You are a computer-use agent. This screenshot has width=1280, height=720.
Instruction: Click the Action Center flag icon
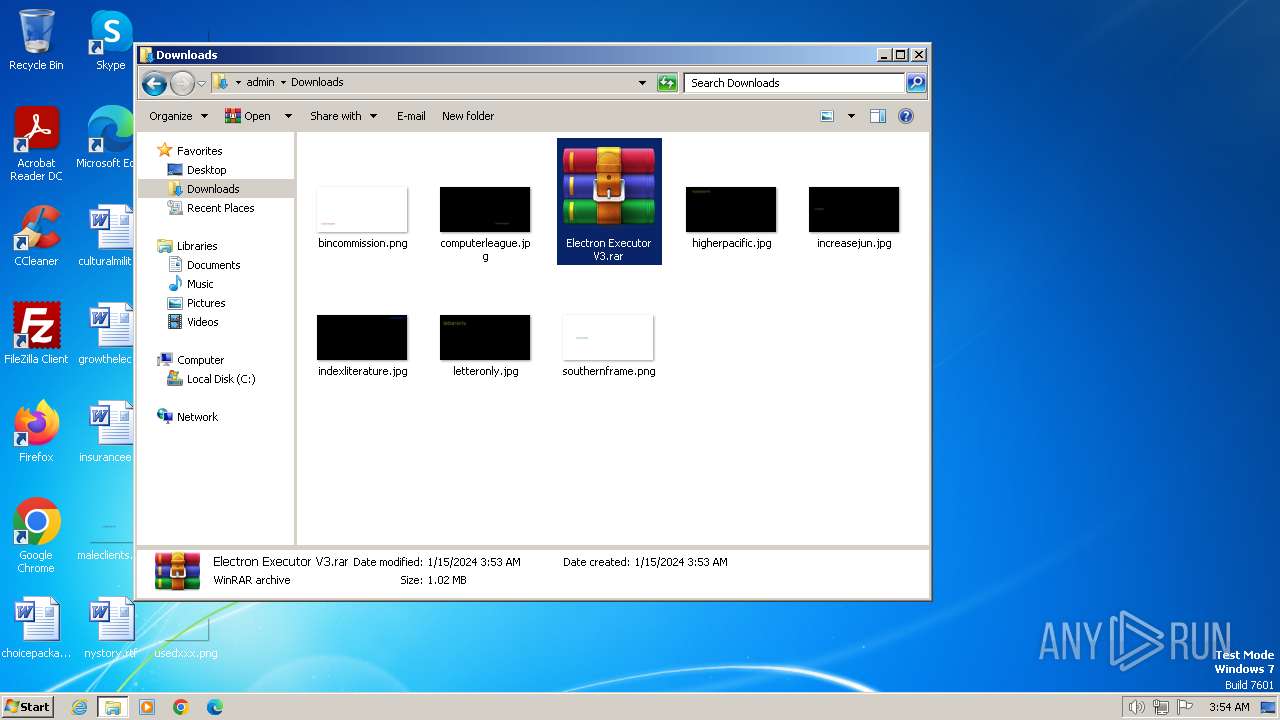(x=1186, y=707)
